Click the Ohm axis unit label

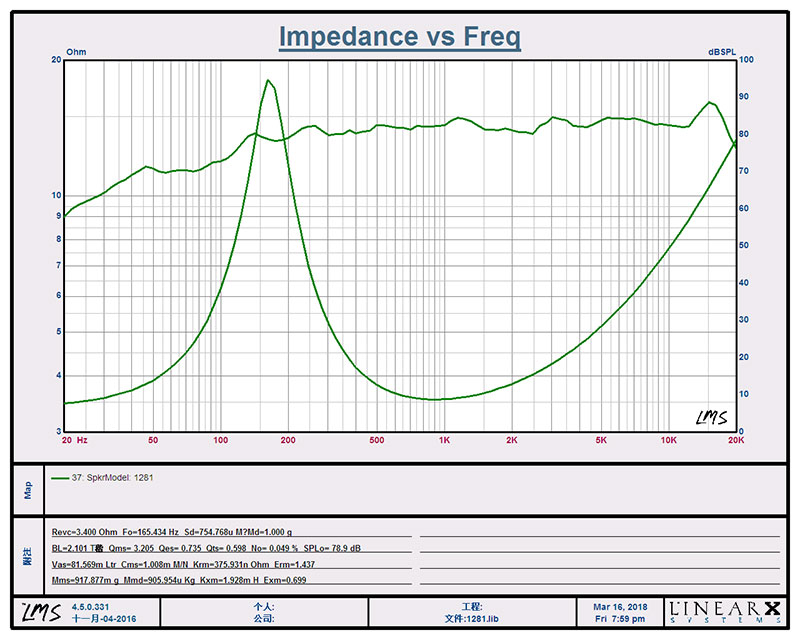(x=76, y=51)
